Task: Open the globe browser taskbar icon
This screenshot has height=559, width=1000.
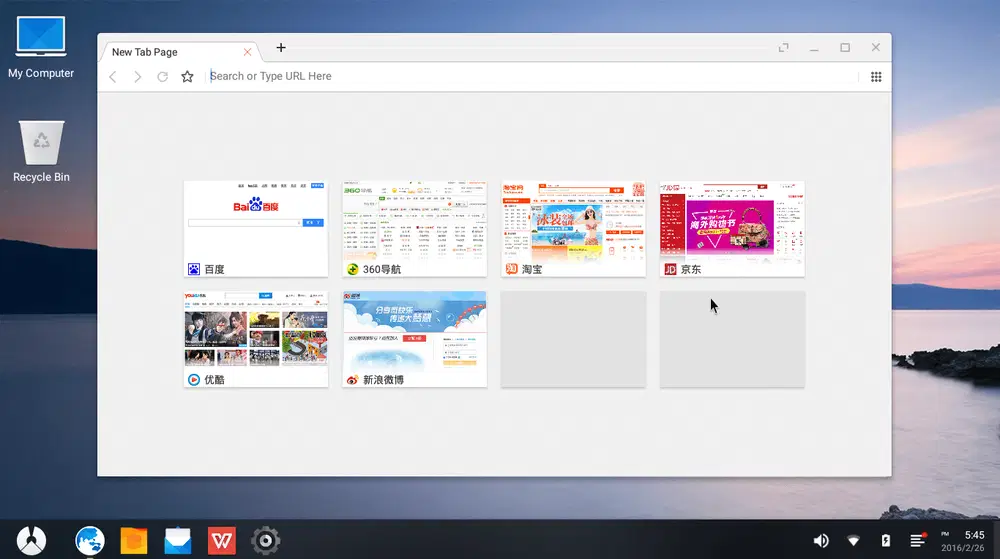Action: 90,541
